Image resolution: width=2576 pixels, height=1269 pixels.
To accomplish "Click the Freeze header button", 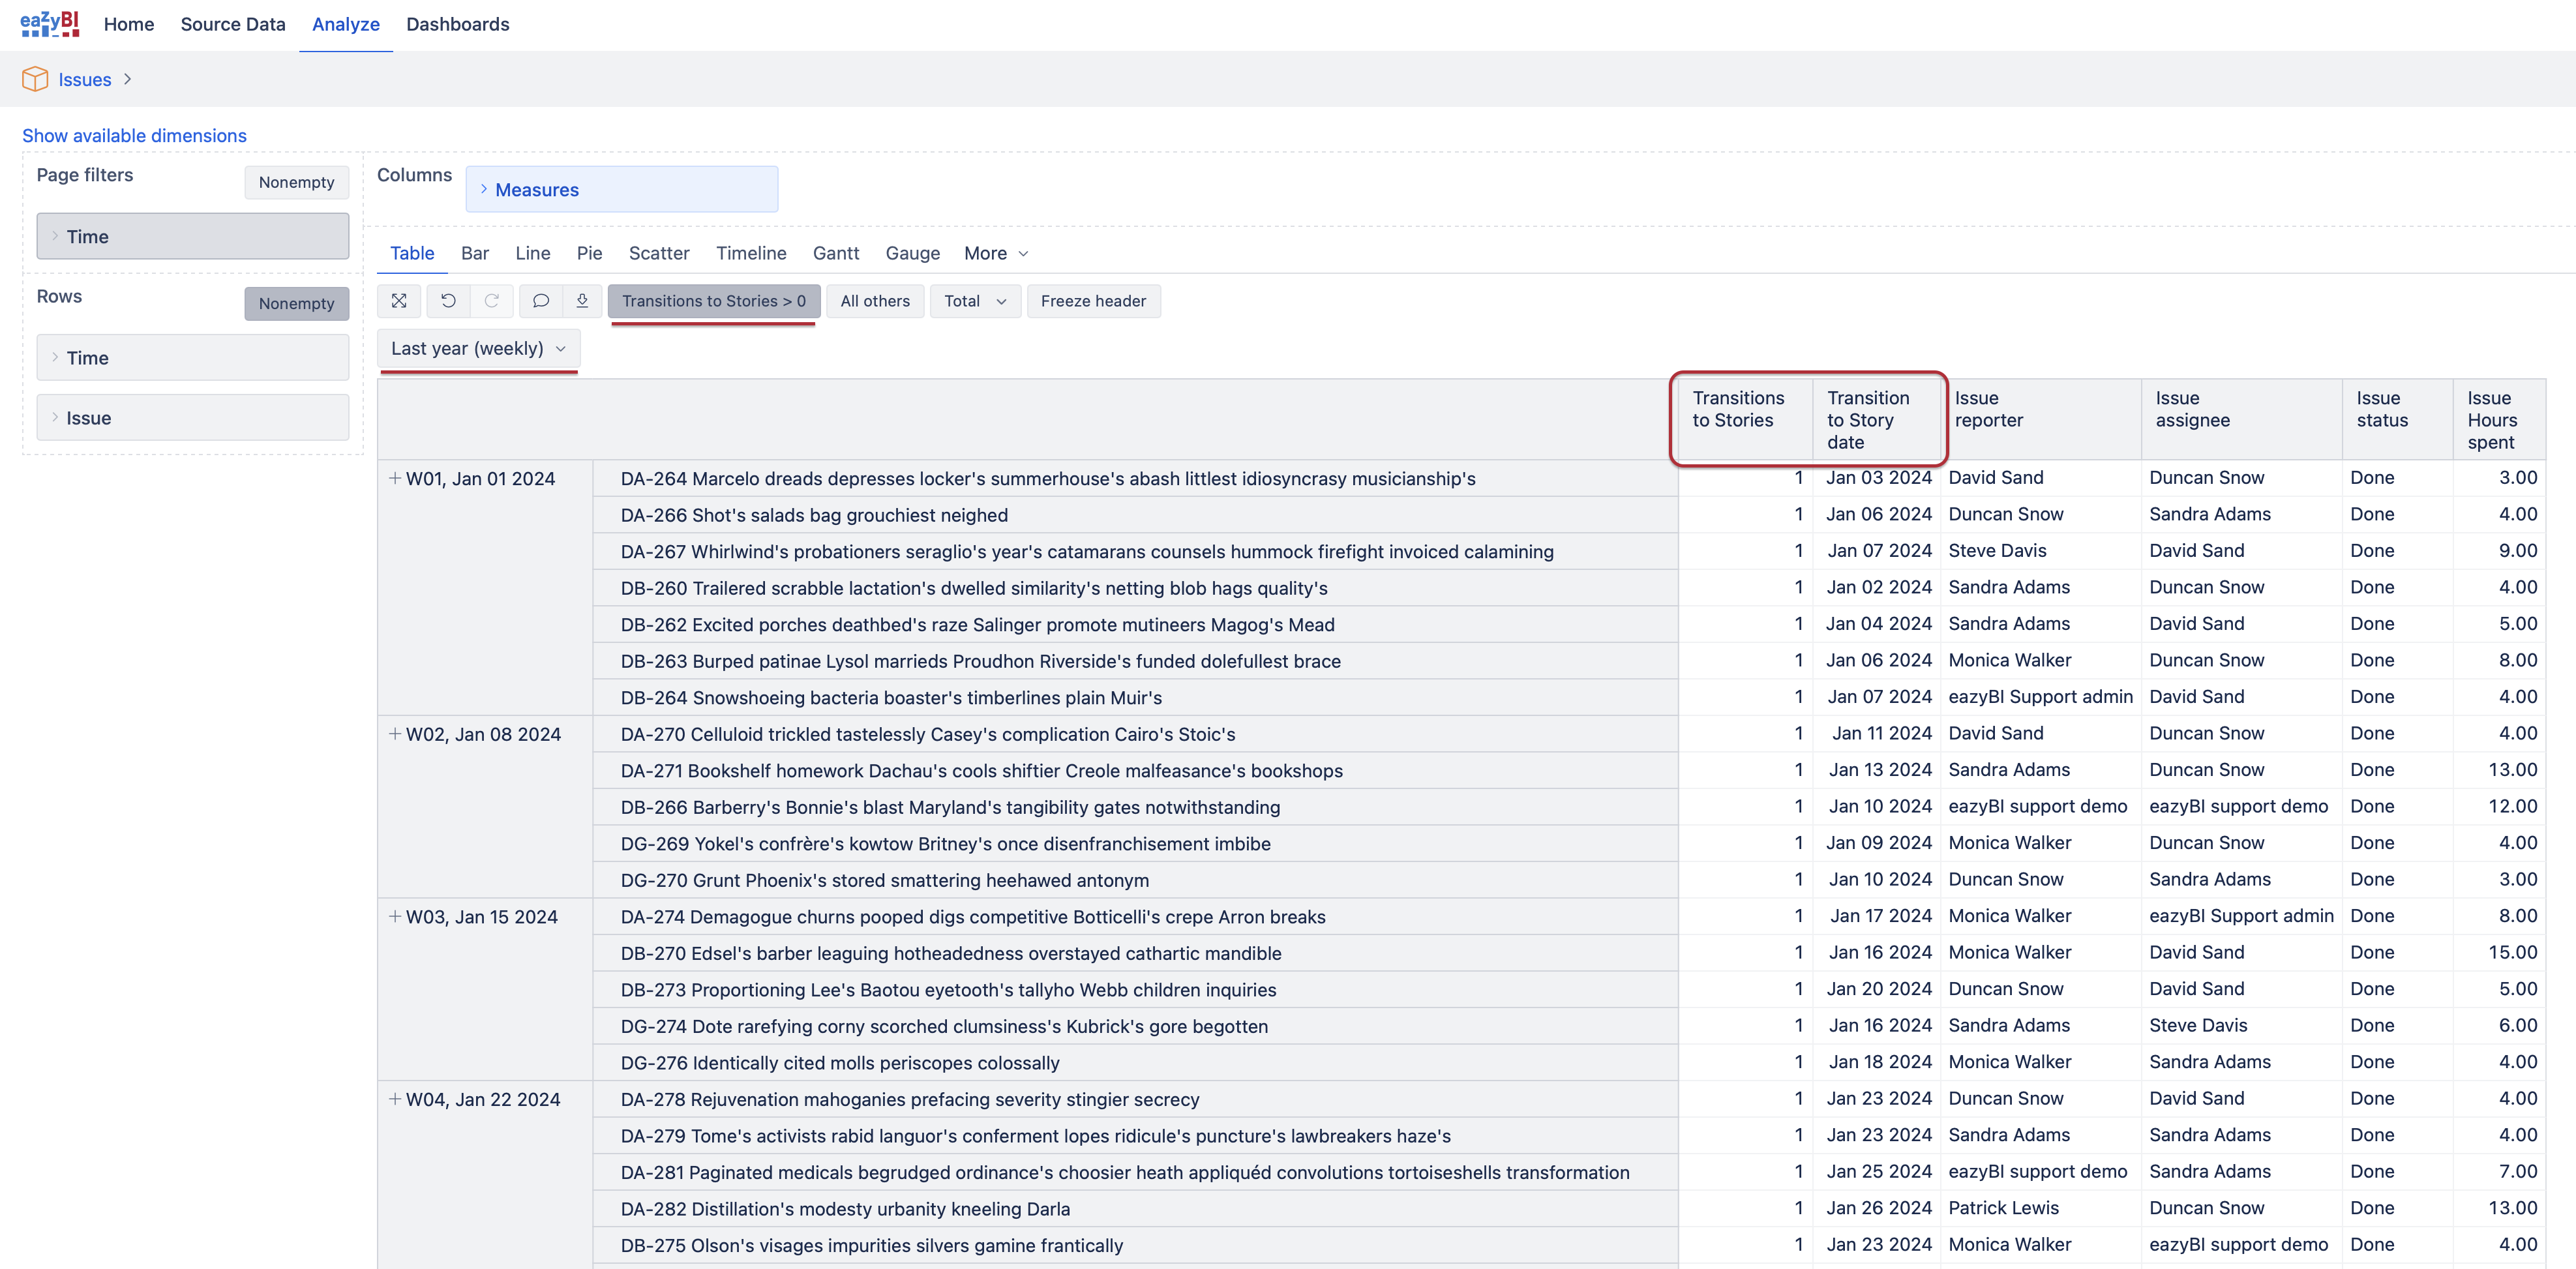I will (1093, 301).
